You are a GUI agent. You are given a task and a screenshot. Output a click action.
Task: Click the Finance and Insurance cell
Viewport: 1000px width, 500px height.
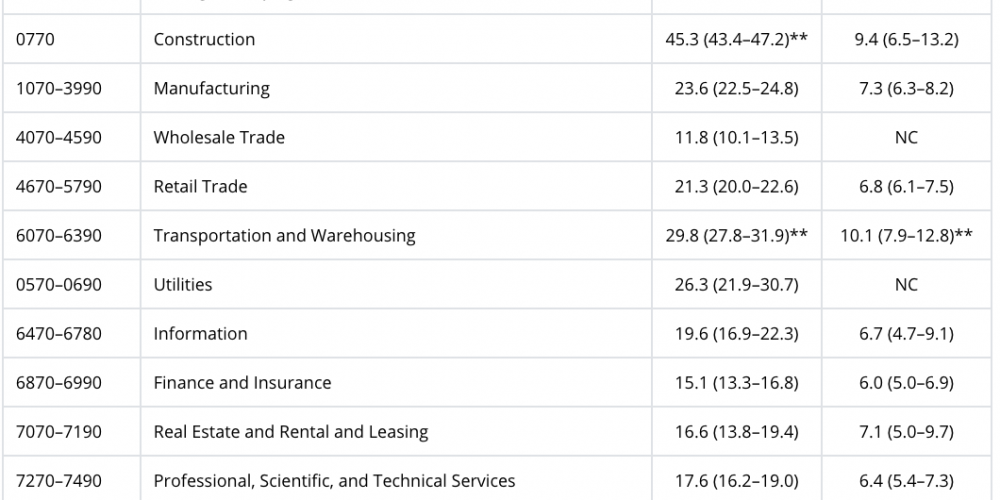242,383
